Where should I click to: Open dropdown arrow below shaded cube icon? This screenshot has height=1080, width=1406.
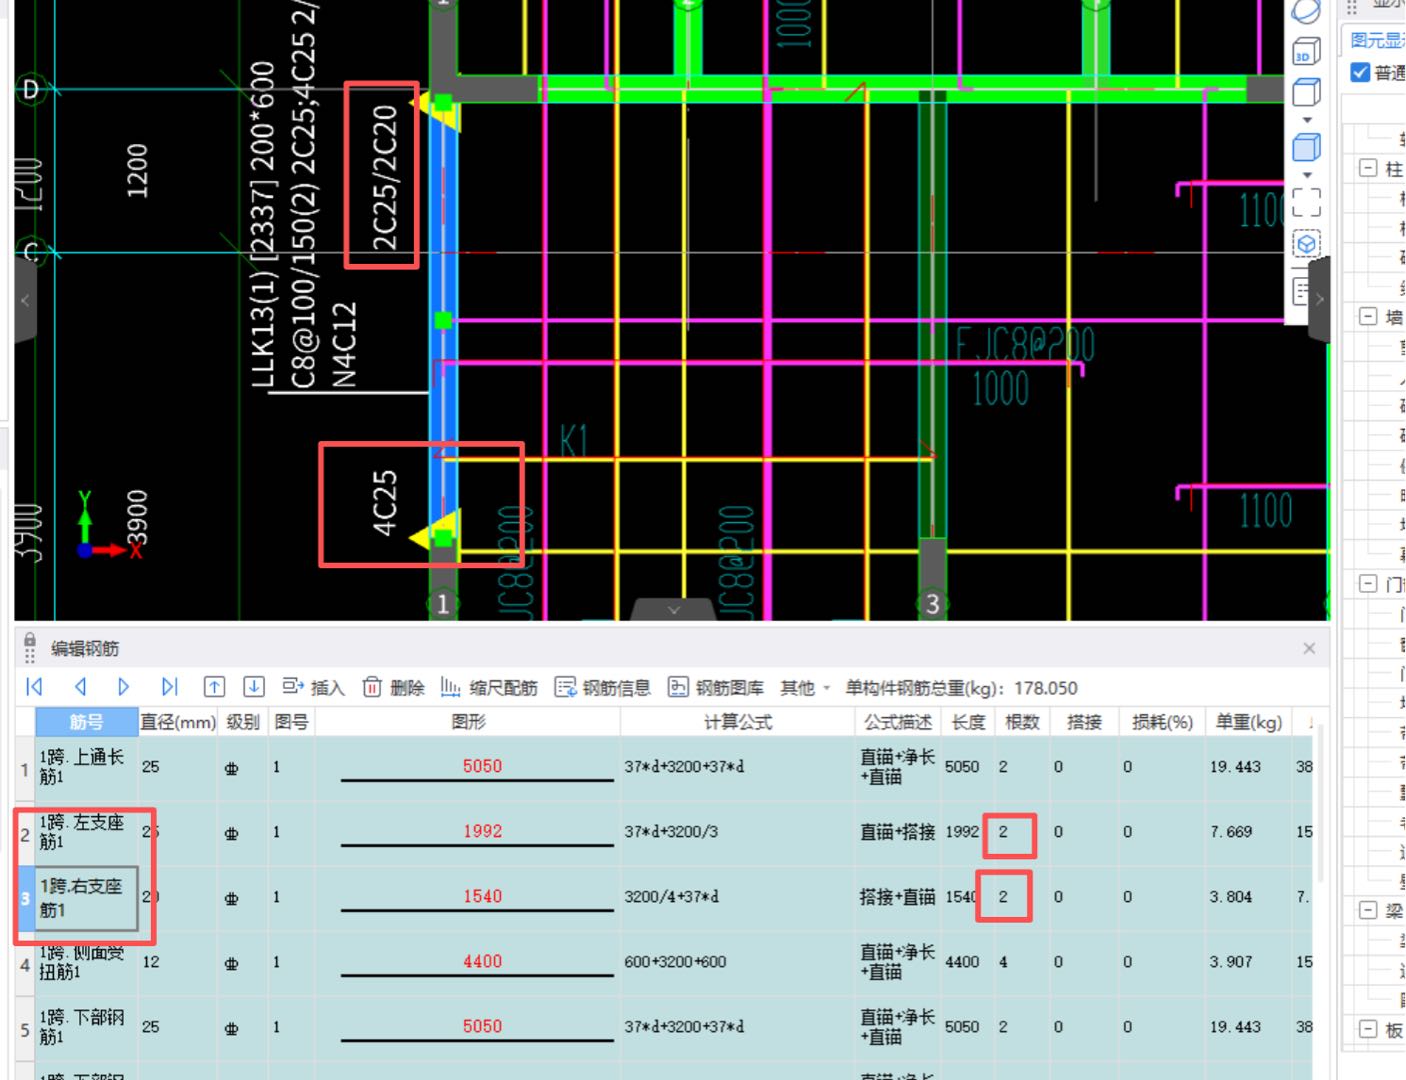pyautogui.click(x=1306, y=174)
